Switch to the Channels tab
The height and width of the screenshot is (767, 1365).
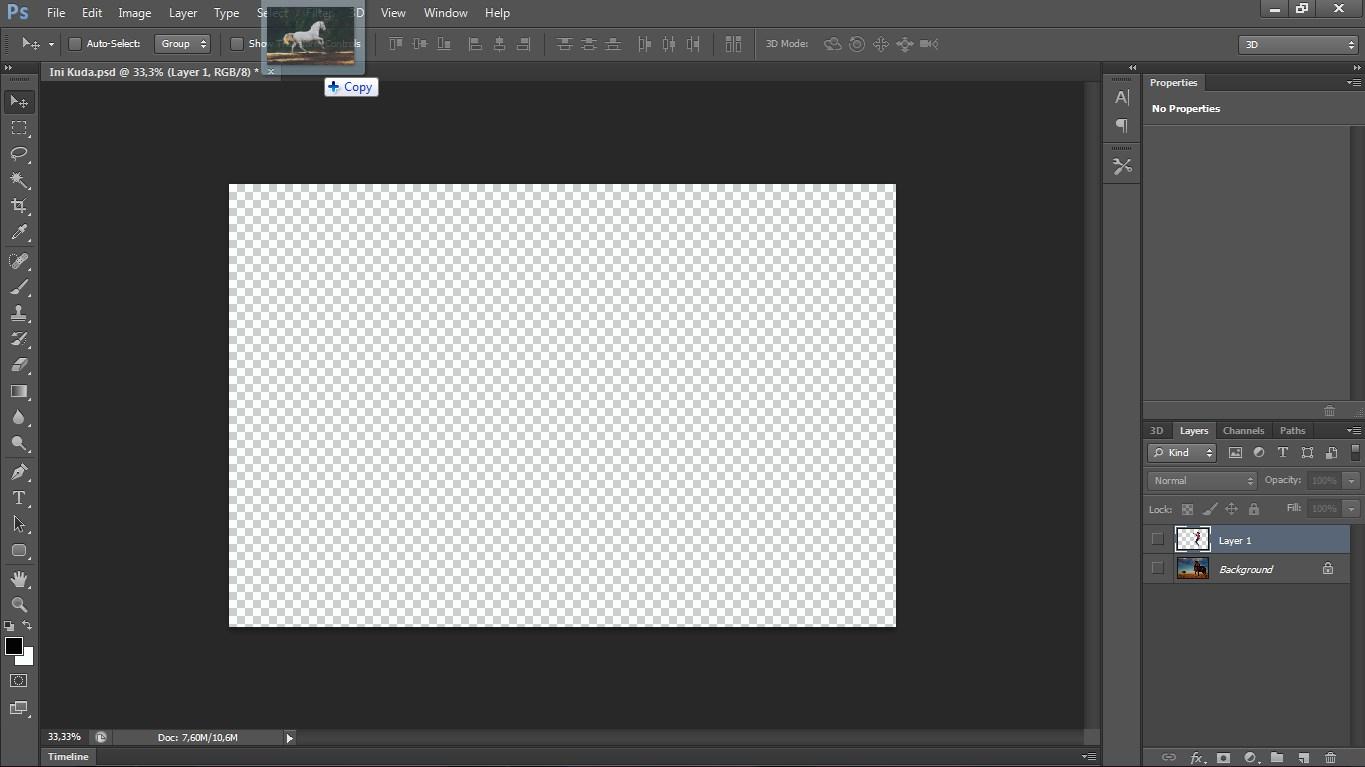1243,431
